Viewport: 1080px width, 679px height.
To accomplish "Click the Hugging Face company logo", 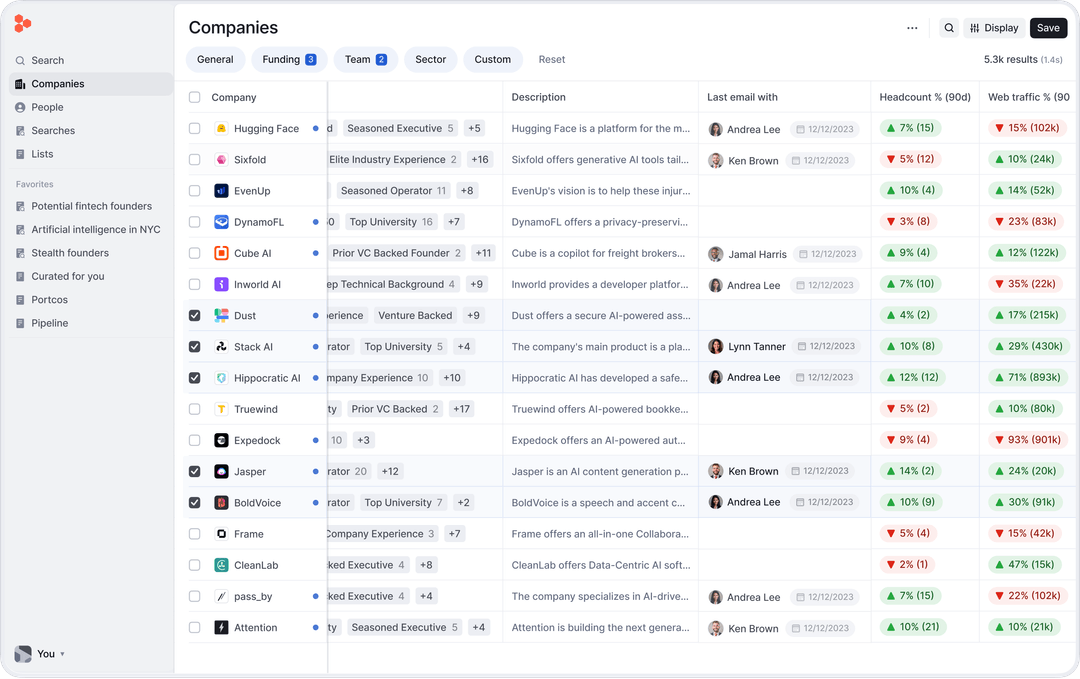I will pos(220,128).
